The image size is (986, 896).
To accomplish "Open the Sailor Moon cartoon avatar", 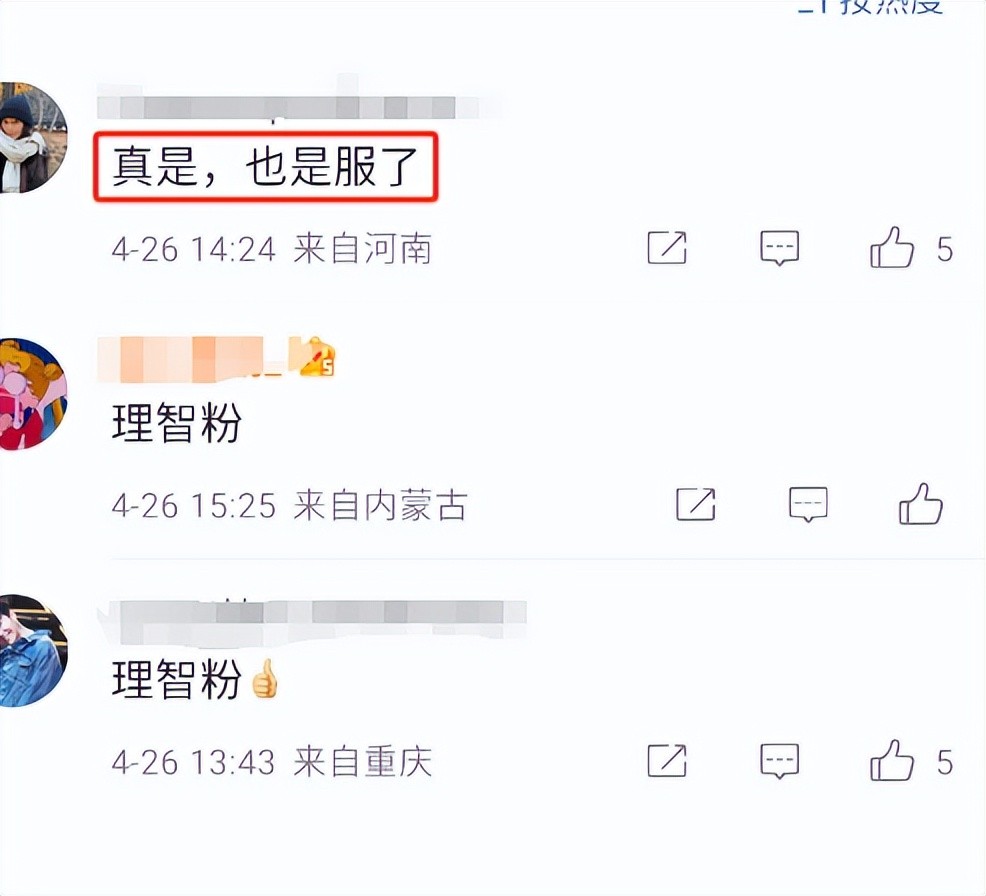I will point(33,394).
